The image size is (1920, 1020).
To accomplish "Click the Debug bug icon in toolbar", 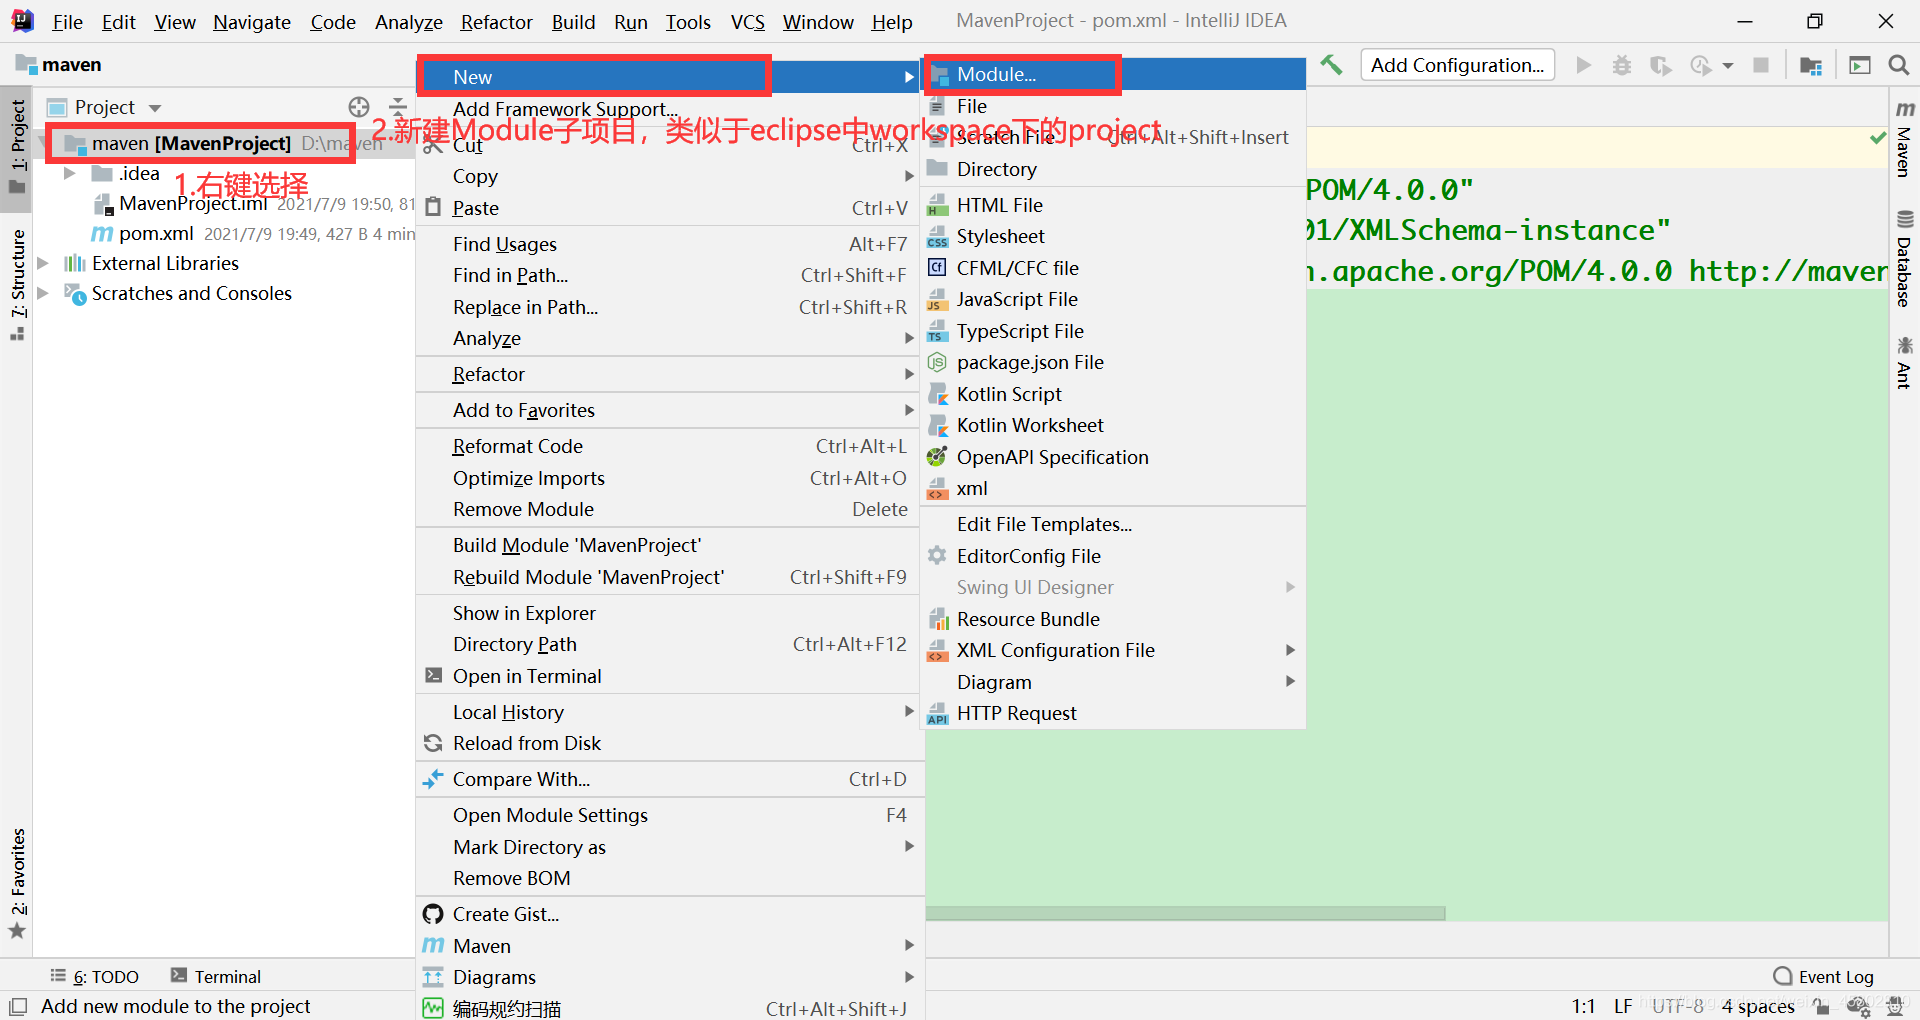I will pyautogui.click(x=1622, y=65).
